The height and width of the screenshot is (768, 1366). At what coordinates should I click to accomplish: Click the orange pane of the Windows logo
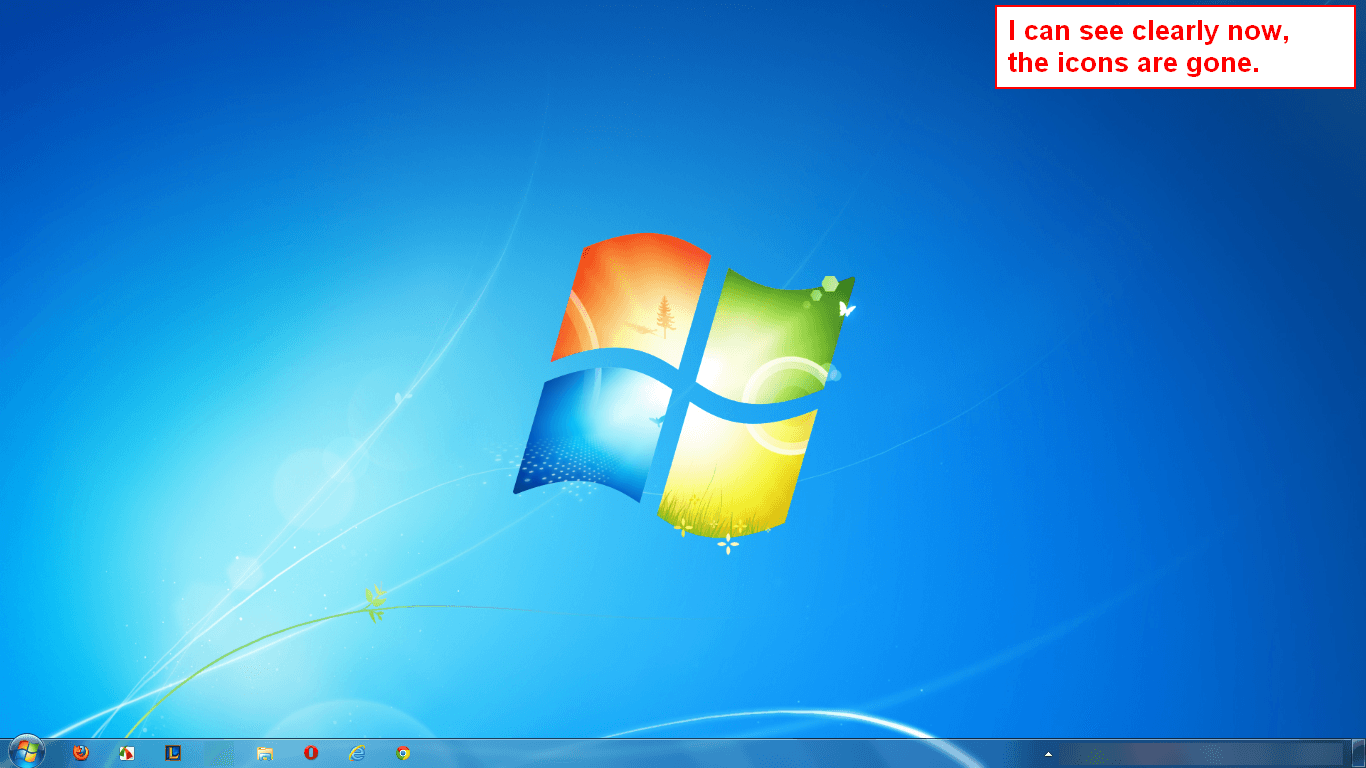[x=628, y=293]
